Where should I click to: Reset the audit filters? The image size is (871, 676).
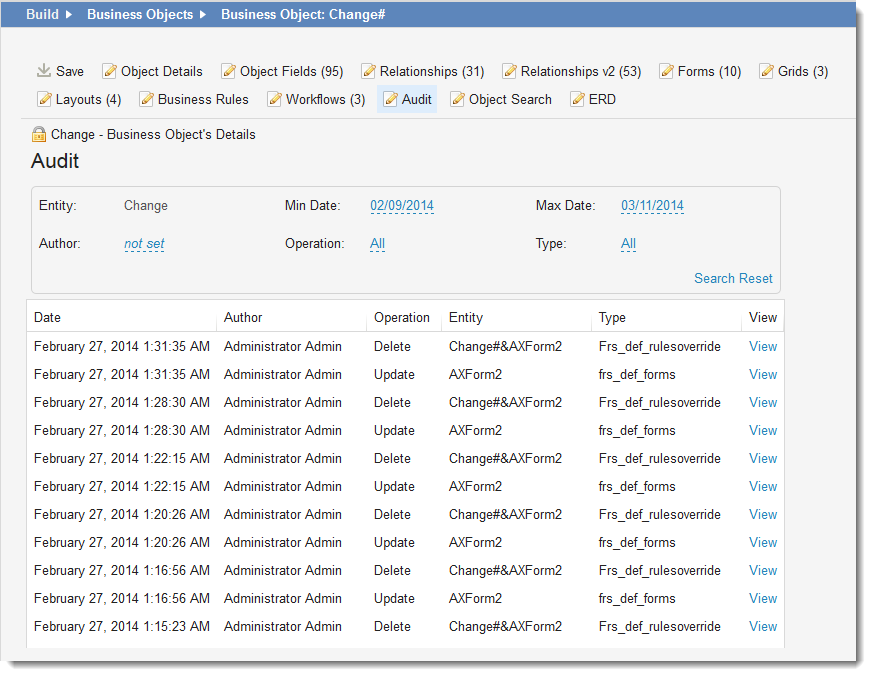click(756, 278)
